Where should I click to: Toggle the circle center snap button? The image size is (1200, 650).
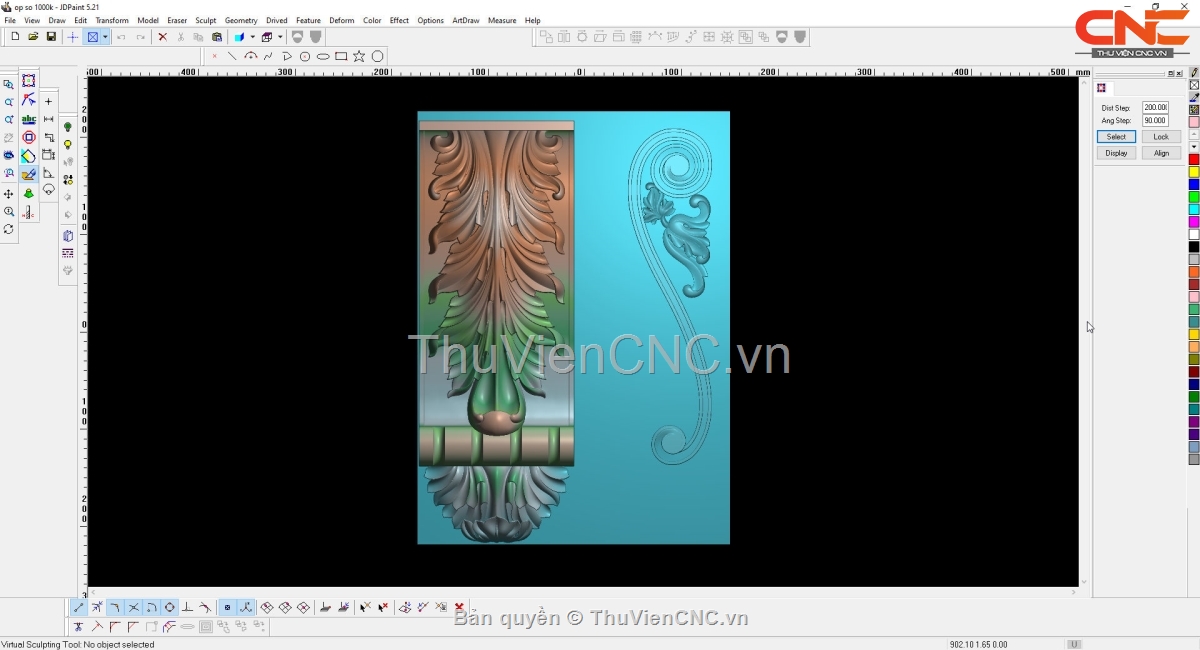pyautogui.click(x=170, y=608)
